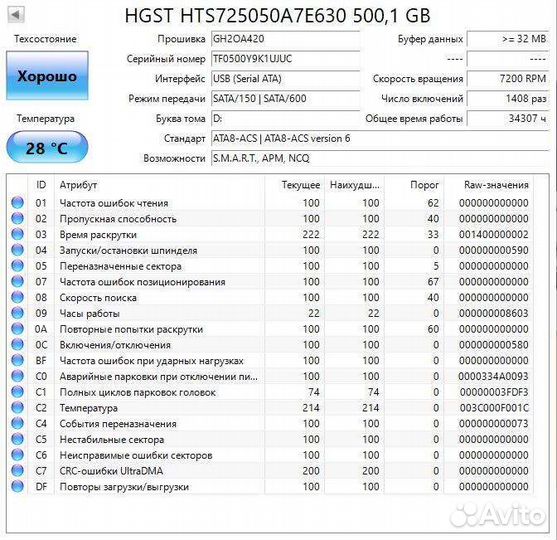The height and width of the screenshot is (540, 557).
Task: Click the status icon for attribute 03
Action: pos(17,234)
